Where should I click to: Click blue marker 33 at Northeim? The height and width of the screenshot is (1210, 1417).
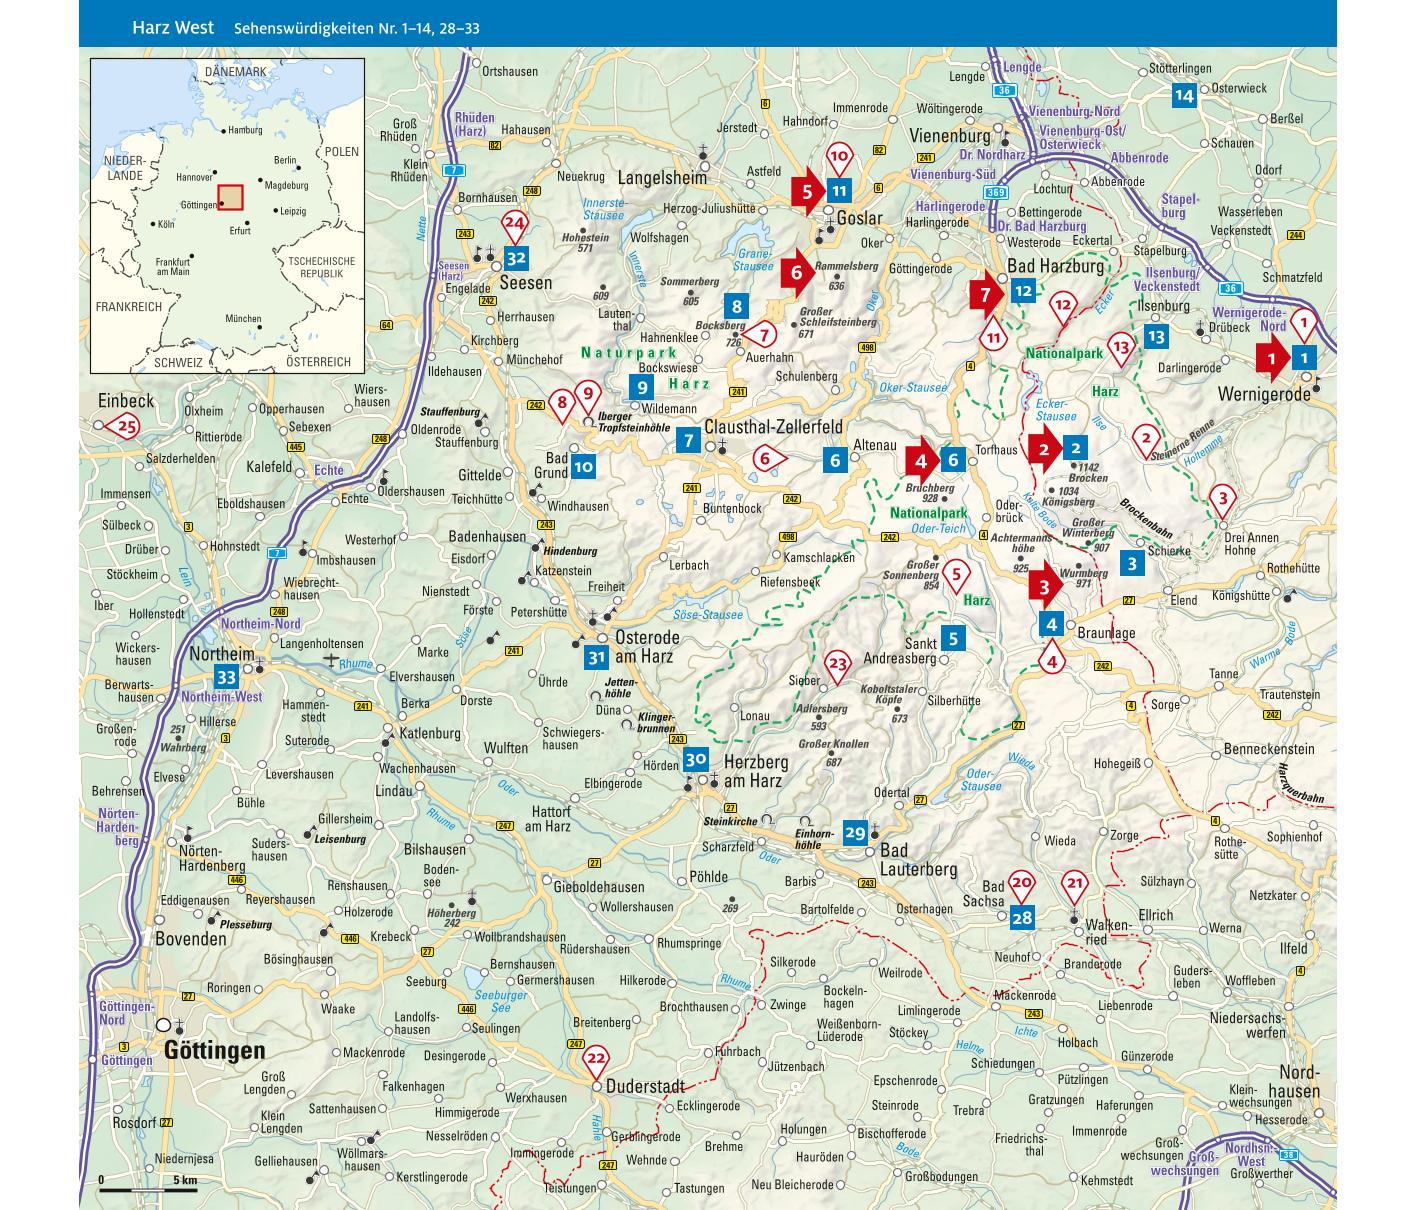[227, 678]
